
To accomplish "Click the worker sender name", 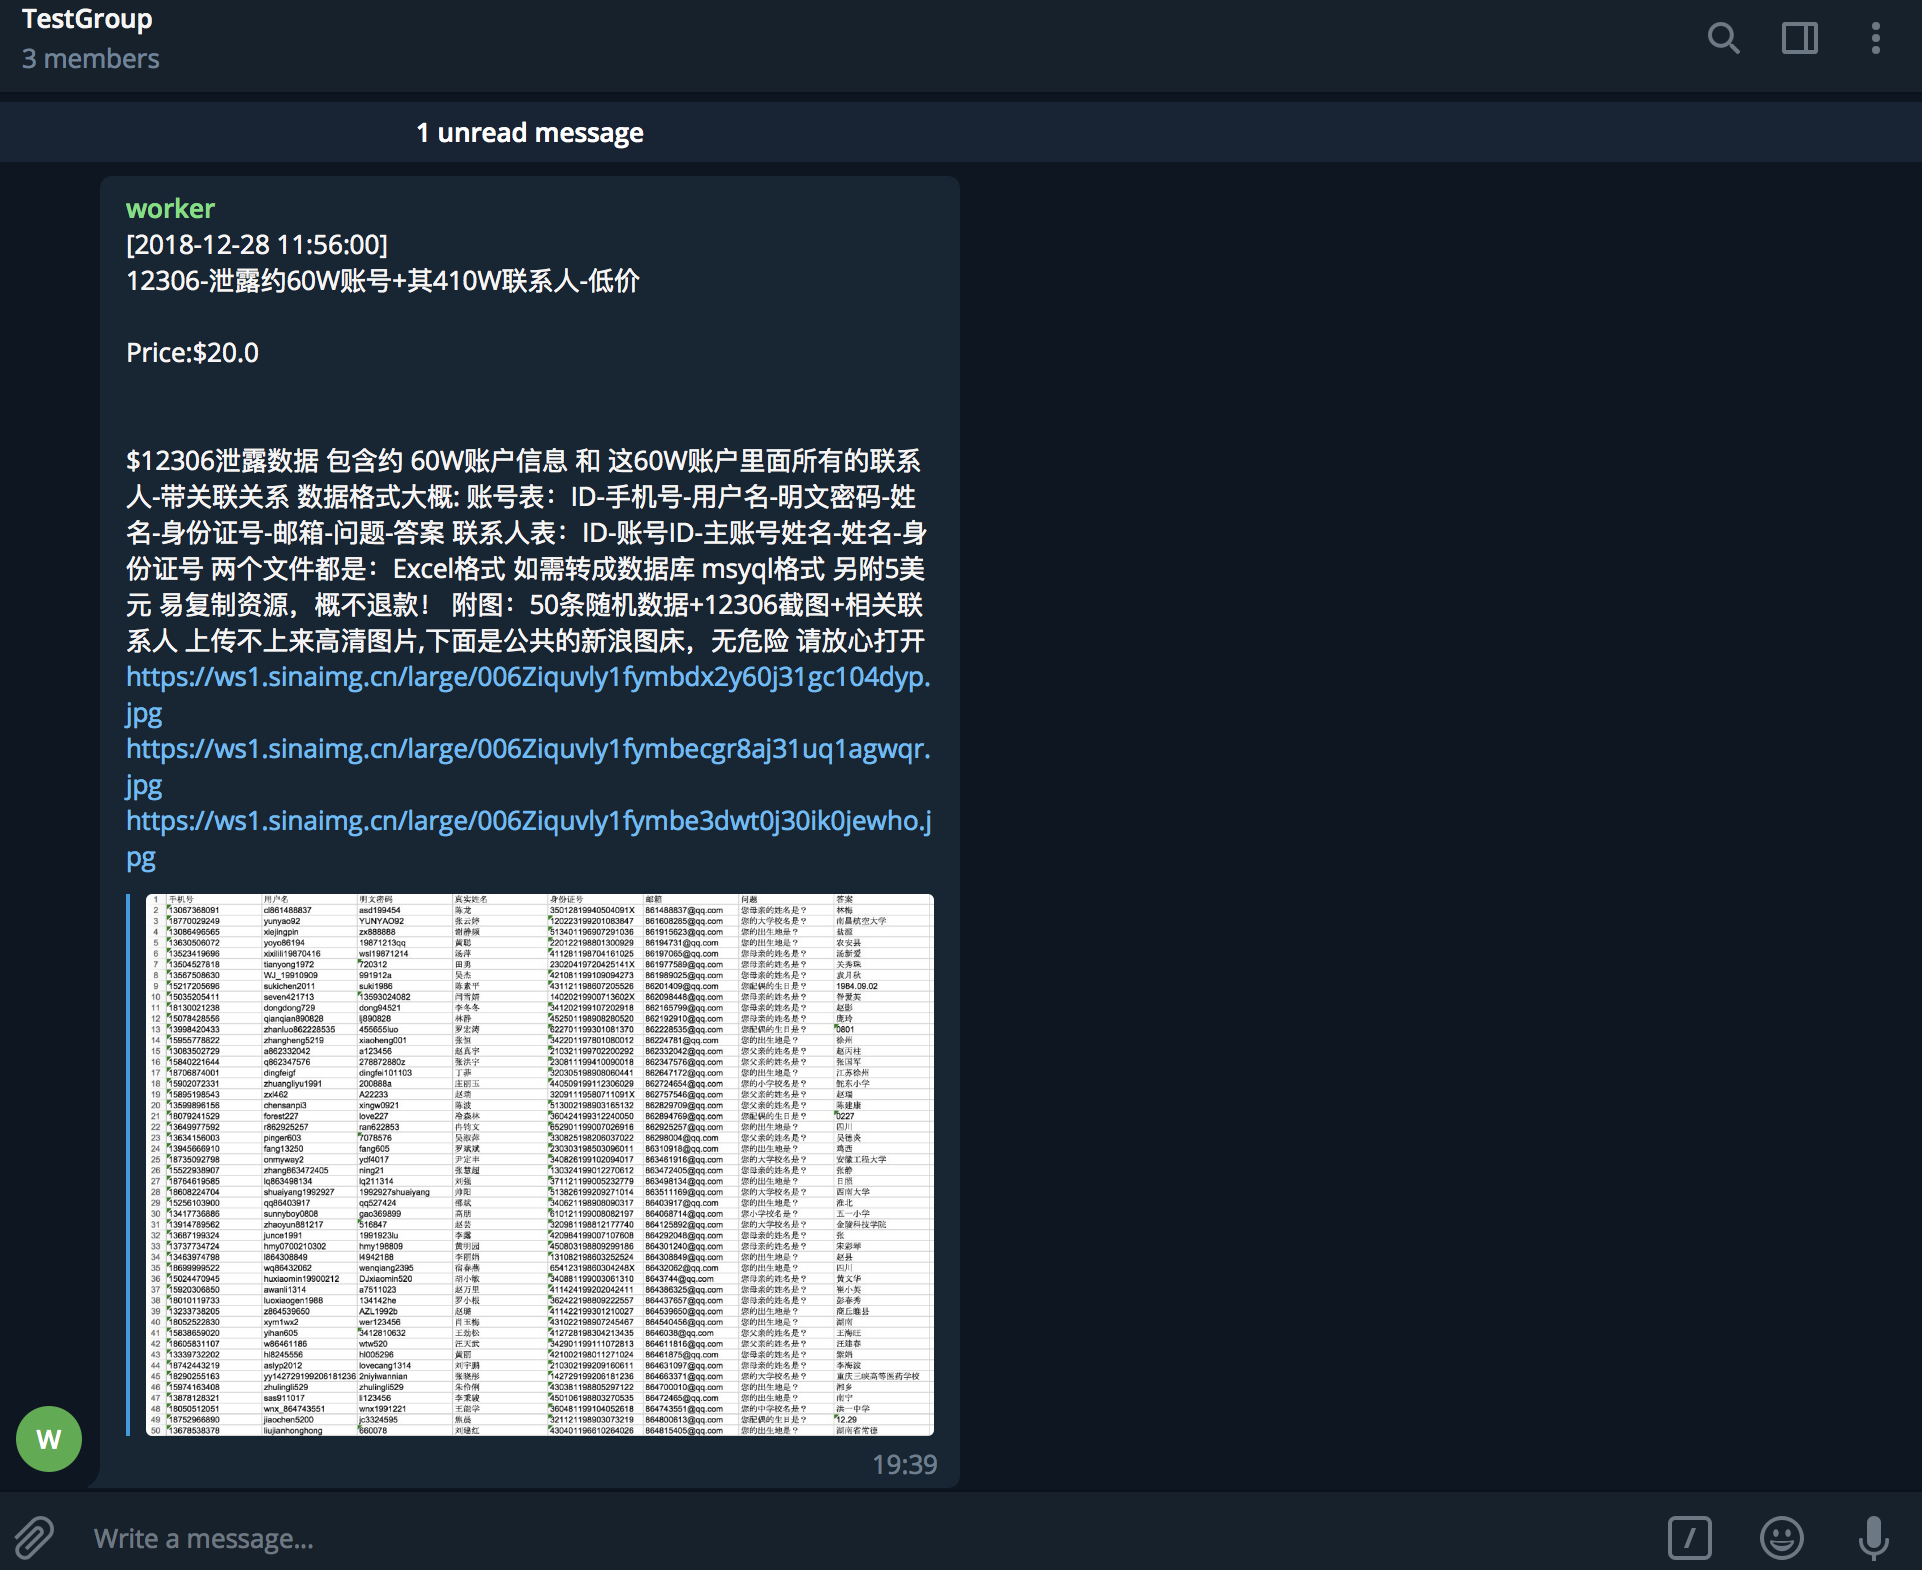I will [x=170, y=208].
